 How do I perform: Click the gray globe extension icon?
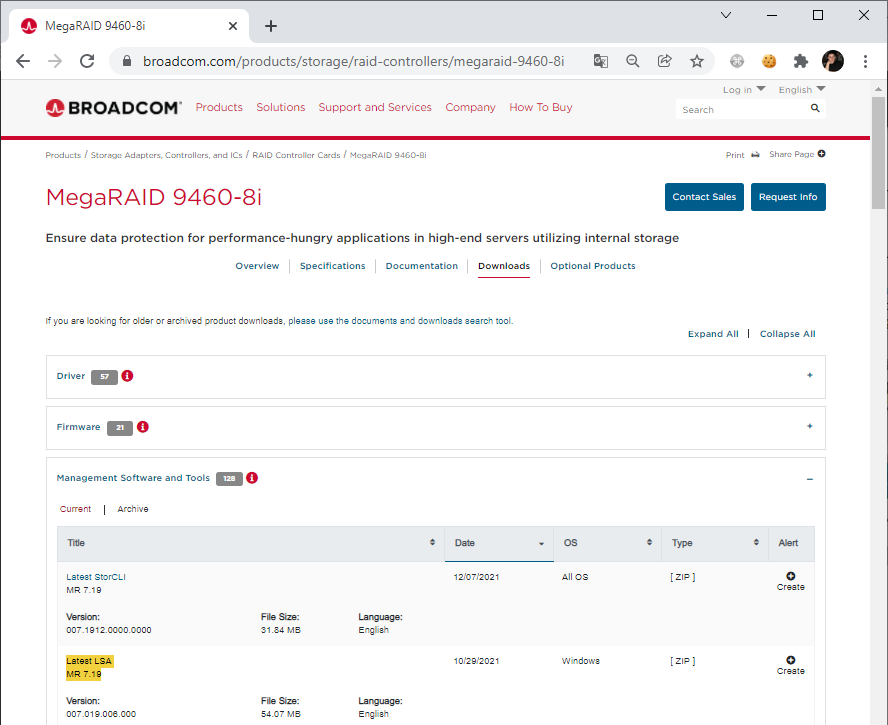click(737, 61)
